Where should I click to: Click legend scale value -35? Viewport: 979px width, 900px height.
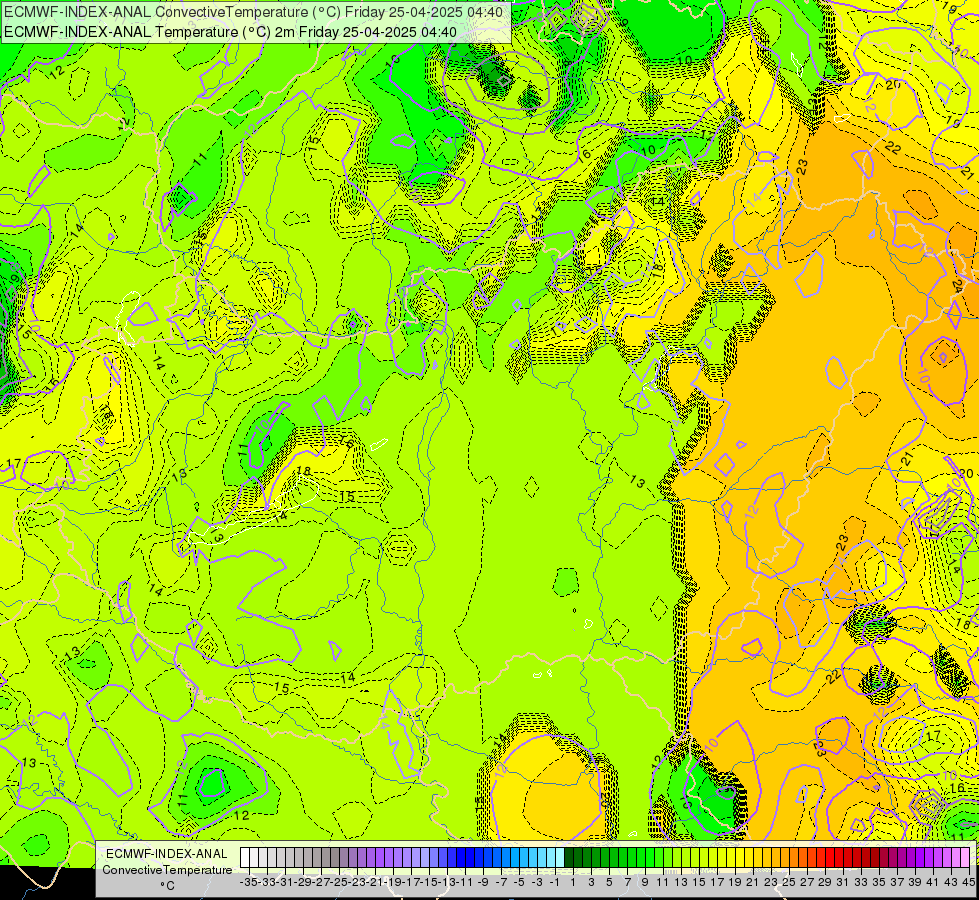248,882
